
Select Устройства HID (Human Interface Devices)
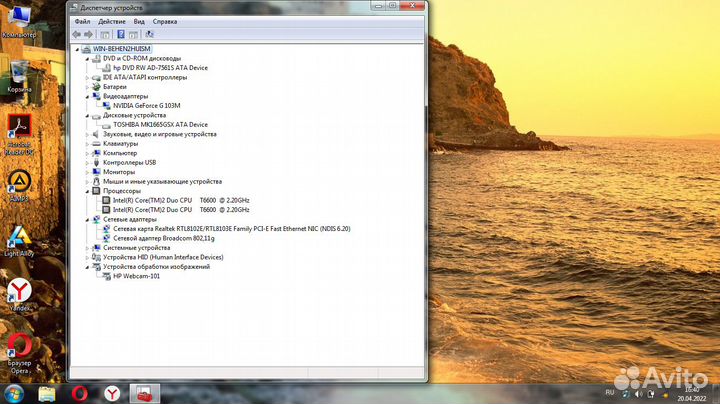click(163, 257)
